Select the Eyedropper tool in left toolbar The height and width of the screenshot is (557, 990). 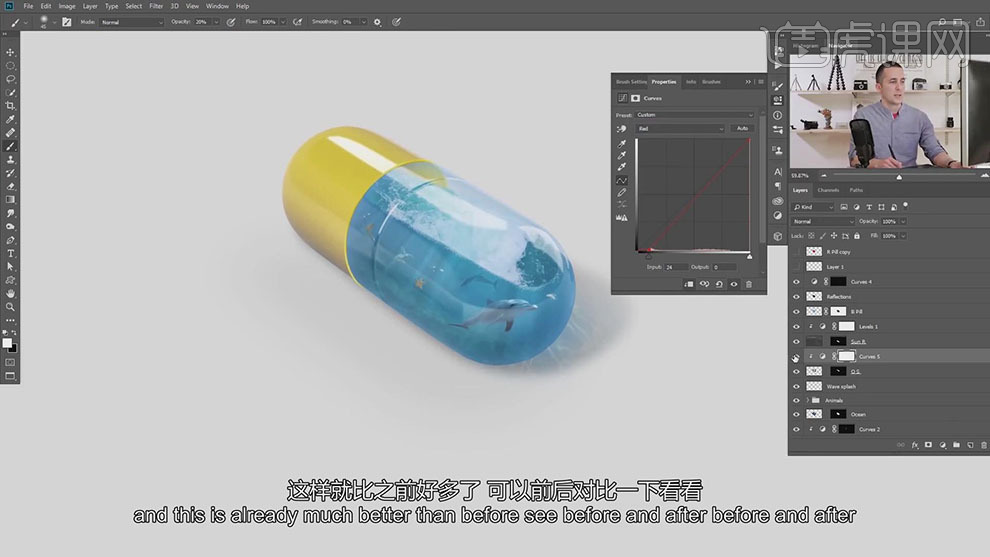pyautogui.click(x=10, y=119)
